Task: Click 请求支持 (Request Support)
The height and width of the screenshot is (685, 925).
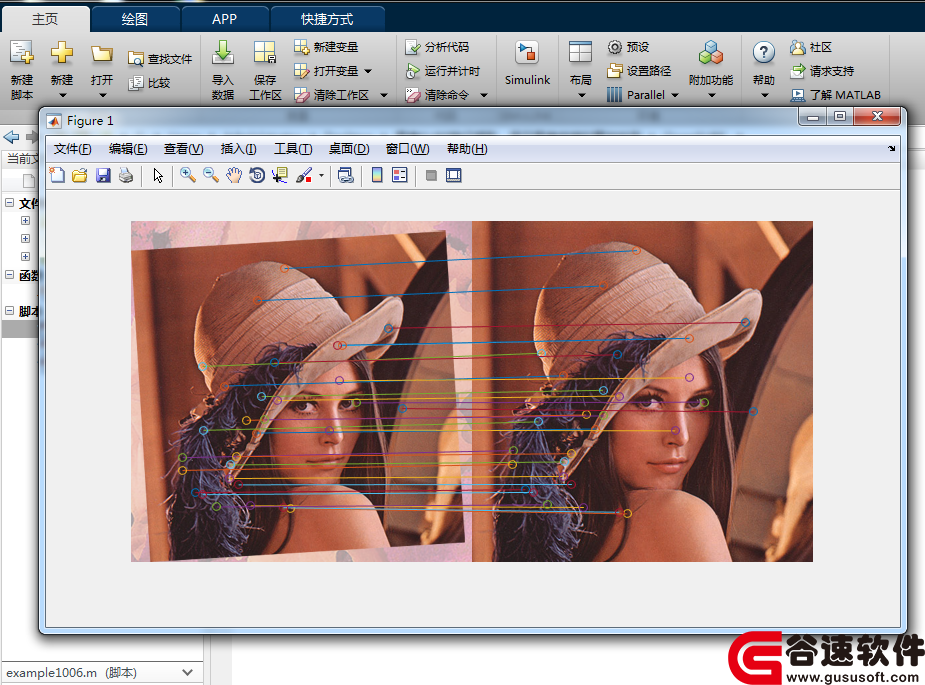Action: coord(822,71)
